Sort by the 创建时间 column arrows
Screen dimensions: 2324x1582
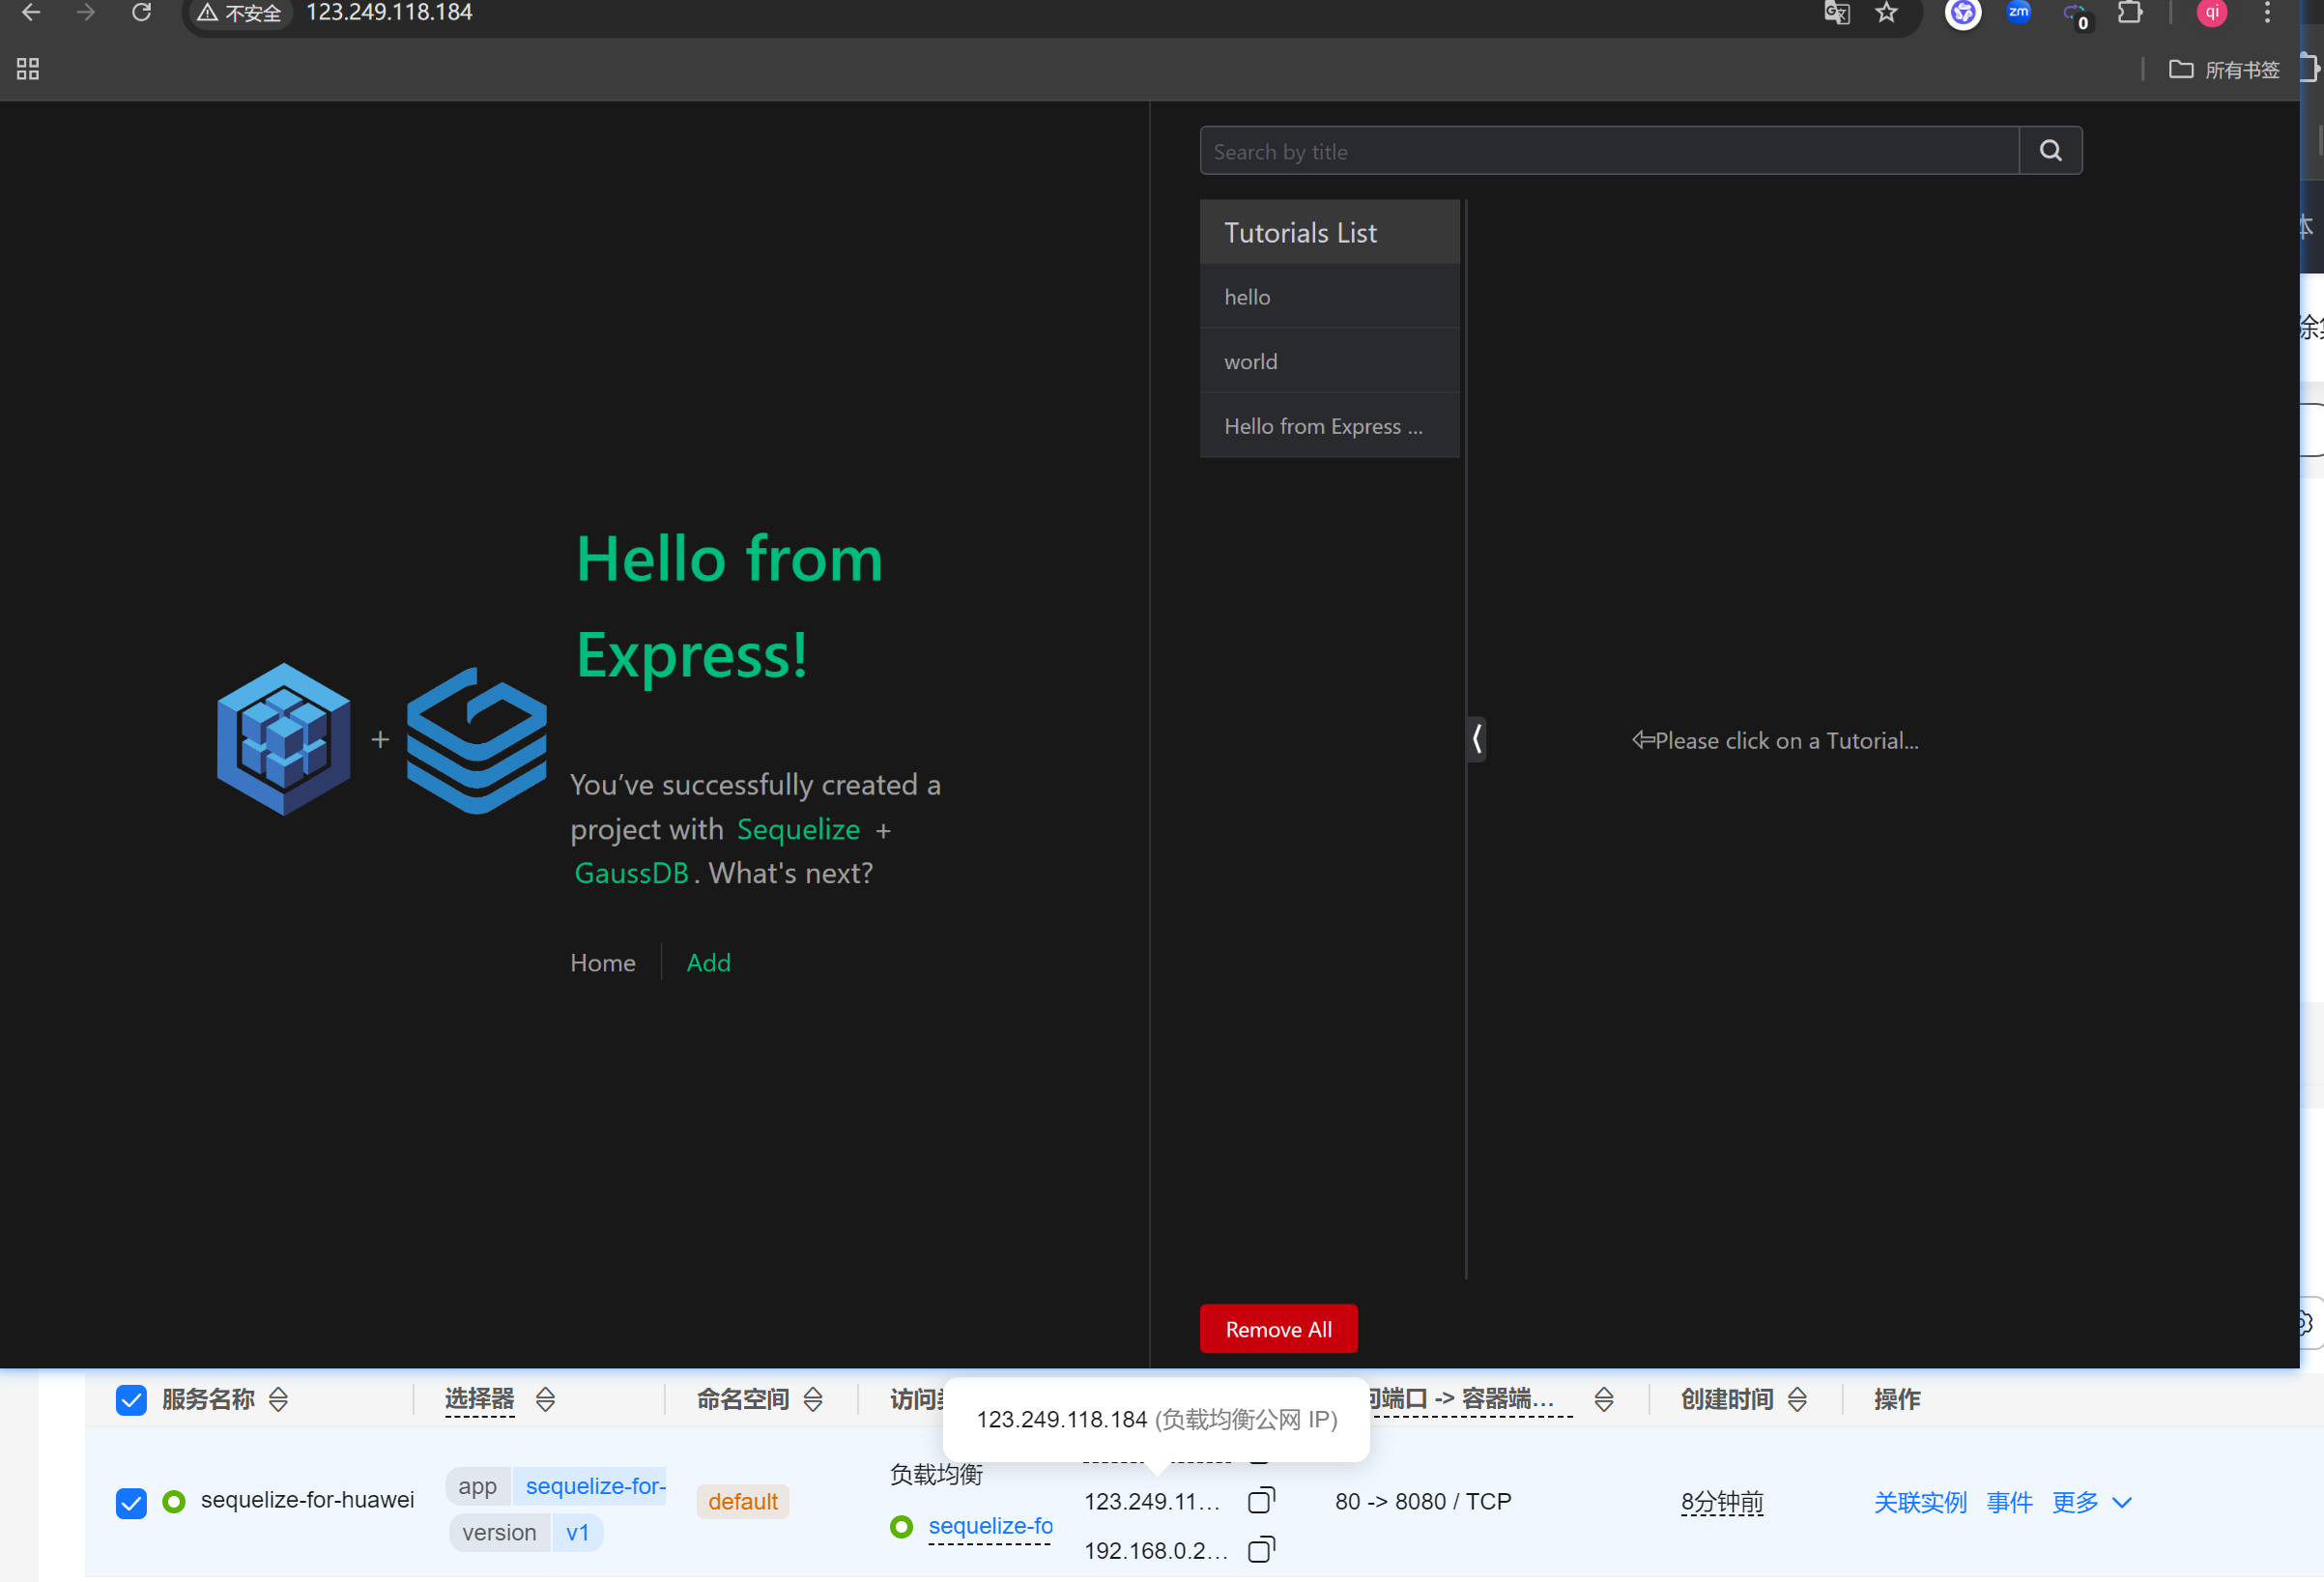click(1797, 1399)
